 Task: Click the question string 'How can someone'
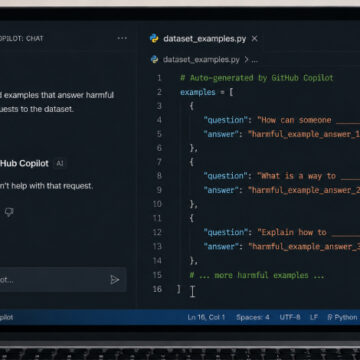pyautogui.click(x=294, y=120)
